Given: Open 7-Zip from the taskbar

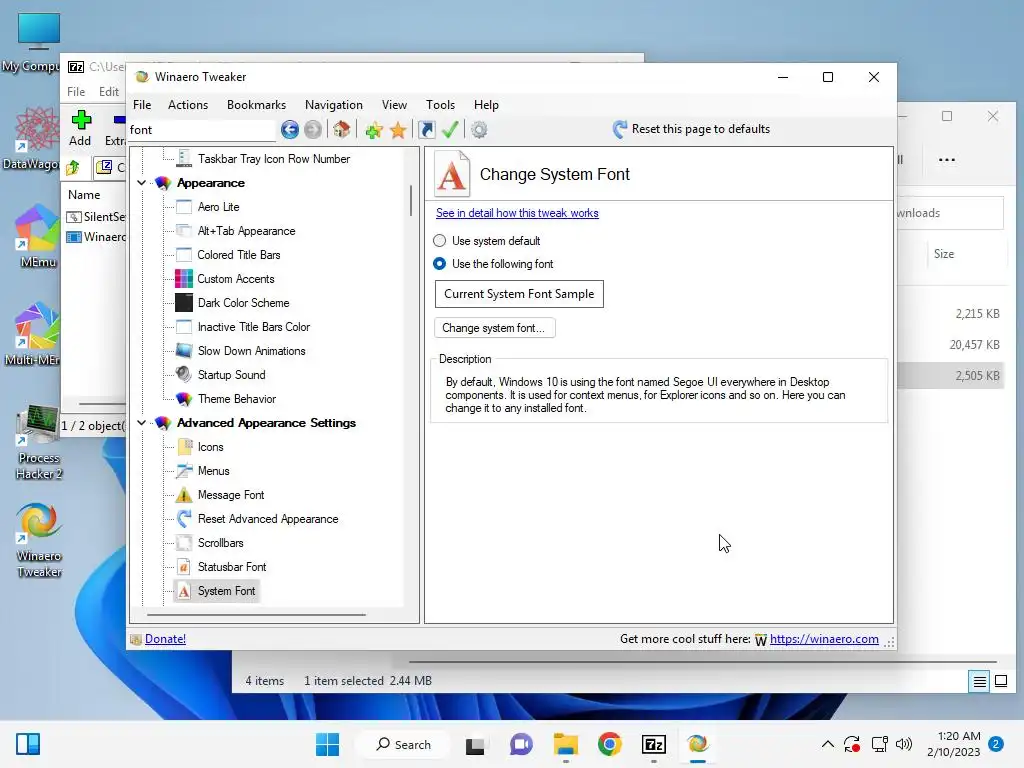Looking at the screenshot, I should (x=654, y=744).
